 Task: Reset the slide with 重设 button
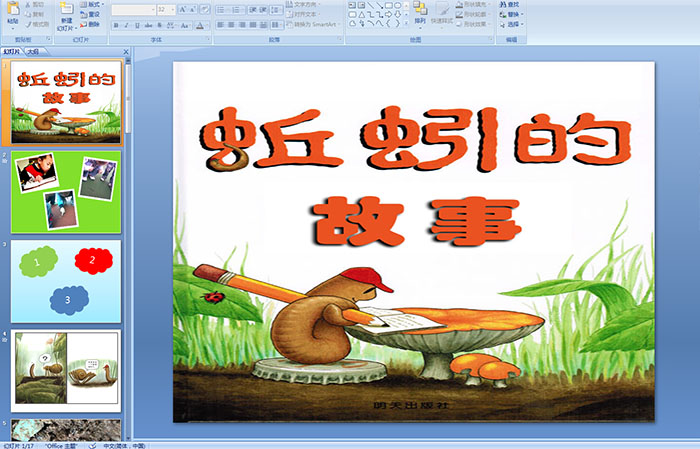pyautogui.click(x=89, y=14)
